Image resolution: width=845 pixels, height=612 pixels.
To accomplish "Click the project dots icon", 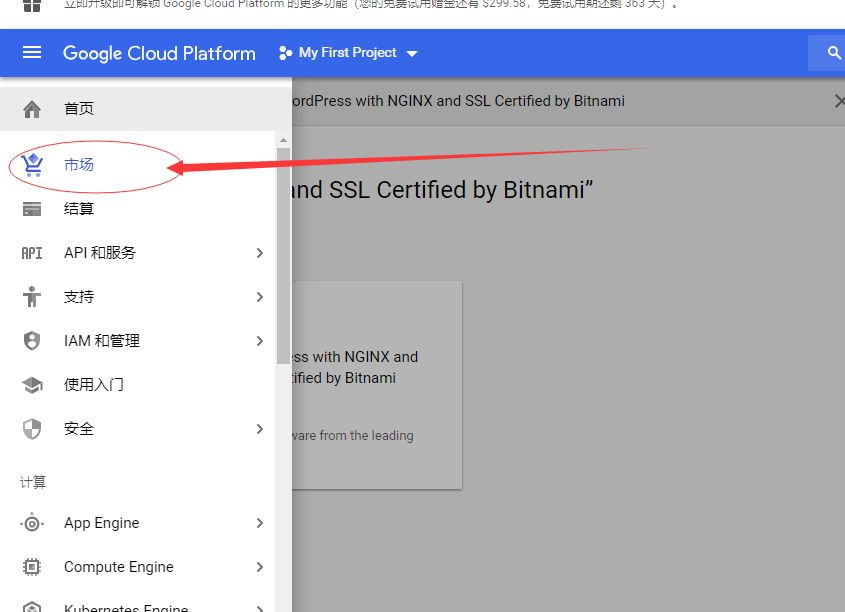I will [x=286, y=53].
